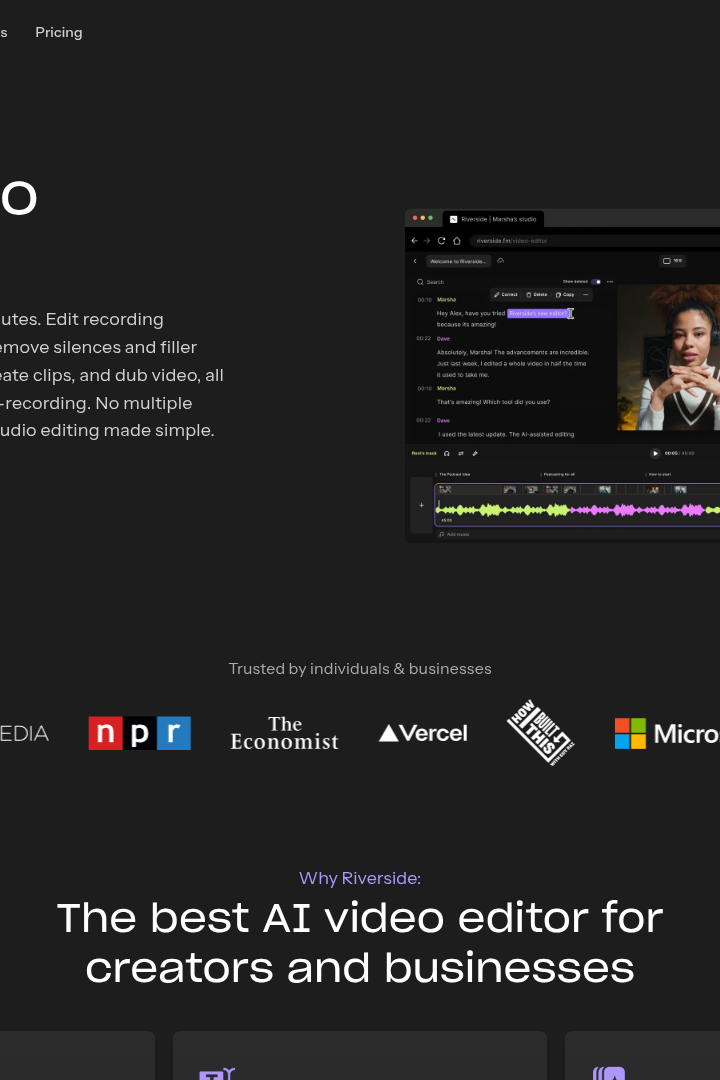Select the 'Riverside | Marsha's studio' browser tab
Image resolution: width=720 pixels, height=1080 pixels.
tap(493, 219)
